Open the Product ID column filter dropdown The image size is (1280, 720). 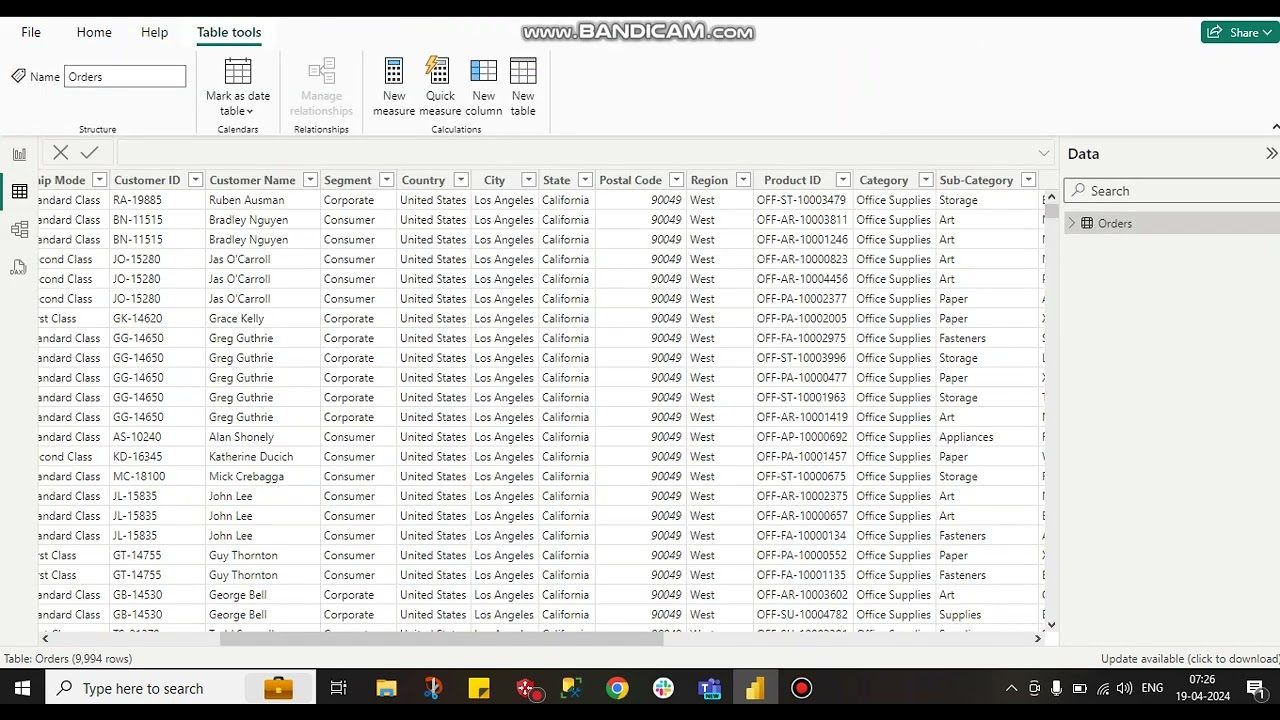(x=843, y=180)
